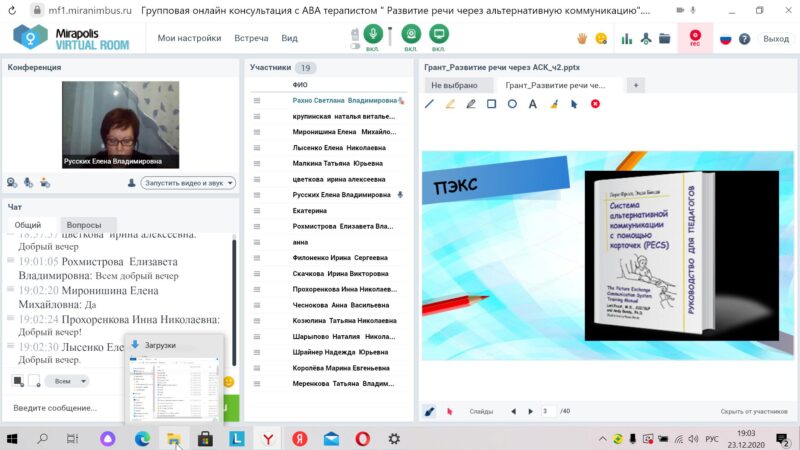Select the broom clear tool
Screen dimensions: 800x450
coord(554,104)
